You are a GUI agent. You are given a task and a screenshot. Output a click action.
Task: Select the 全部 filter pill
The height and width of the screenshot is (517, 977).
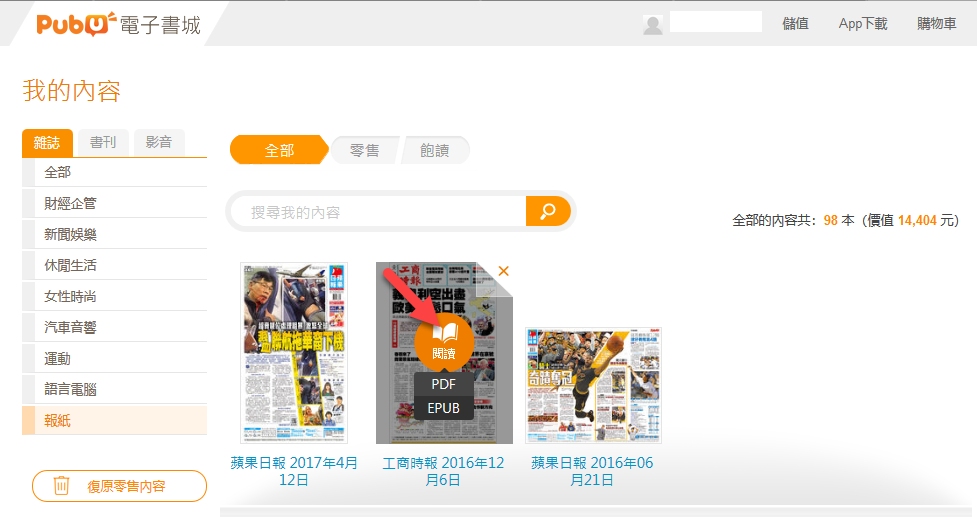279,150
